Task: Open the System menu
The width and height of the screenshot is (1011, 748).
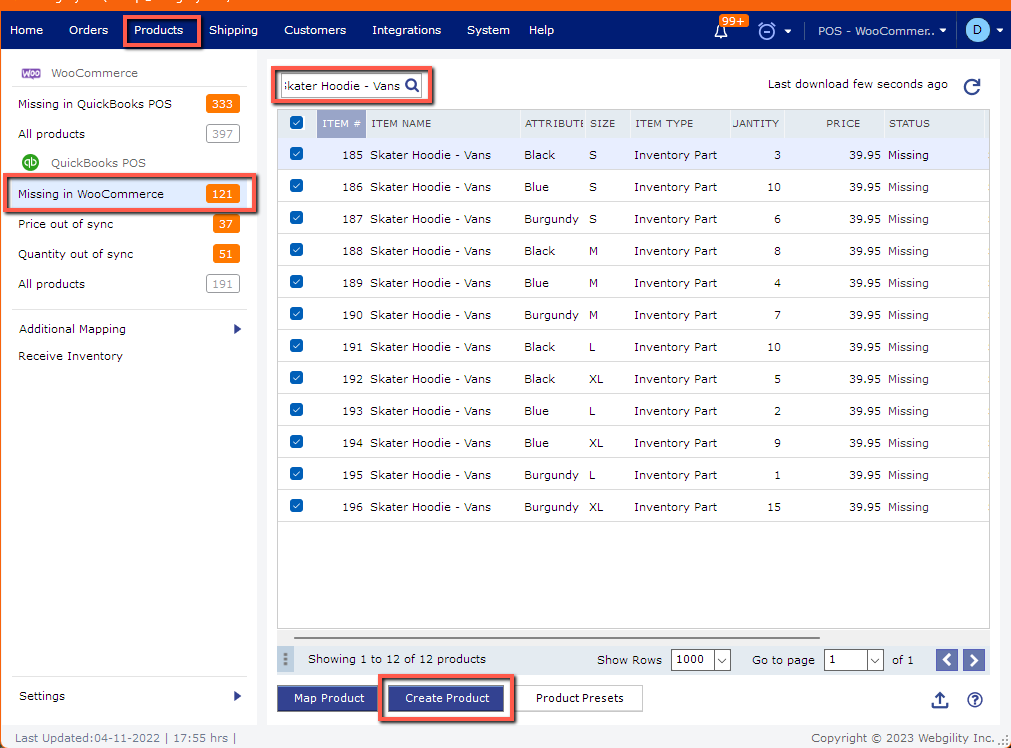Action: (488, 30)
